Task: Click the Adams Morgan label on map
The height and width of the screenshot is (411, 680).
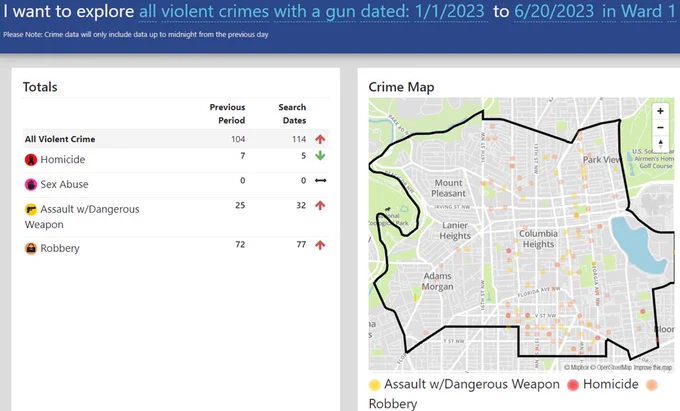Action: [x=438, y=281]
